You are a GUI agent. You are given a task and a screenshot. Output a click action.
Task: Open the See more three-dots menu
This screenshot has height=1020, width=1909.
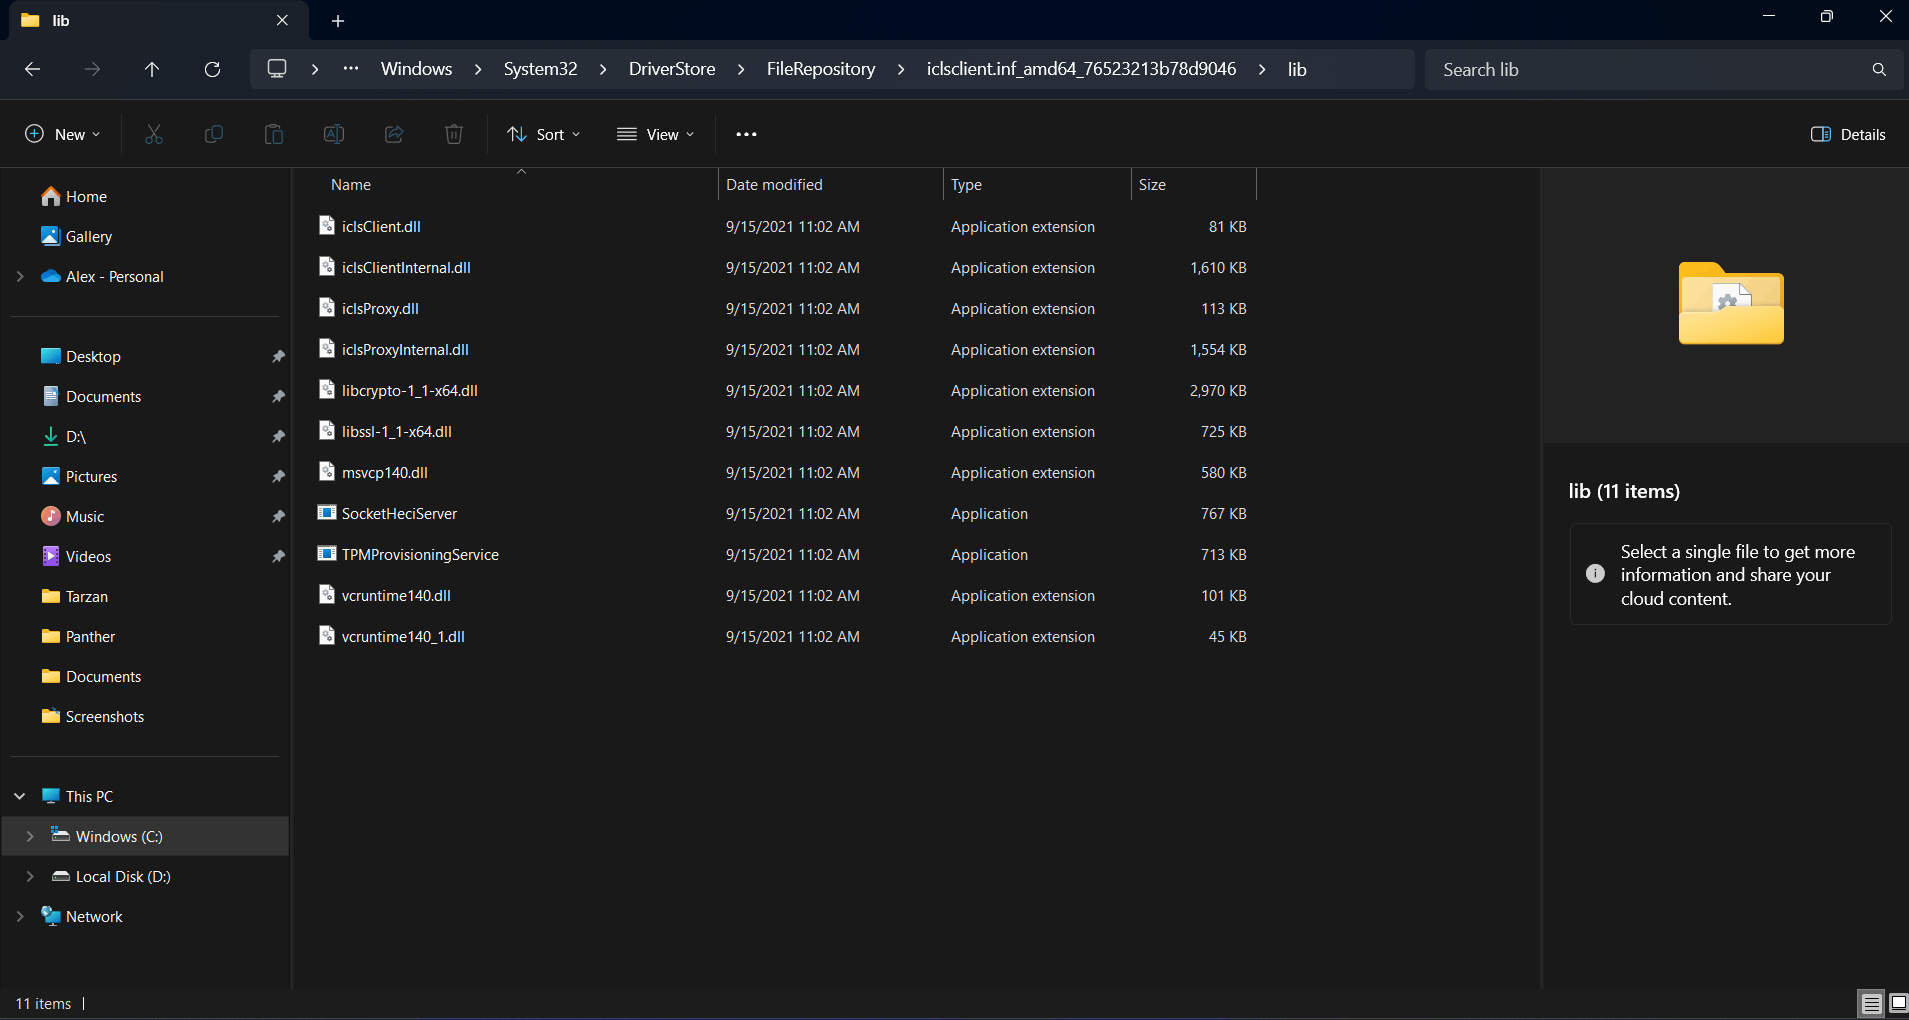(x=746, y=134)
